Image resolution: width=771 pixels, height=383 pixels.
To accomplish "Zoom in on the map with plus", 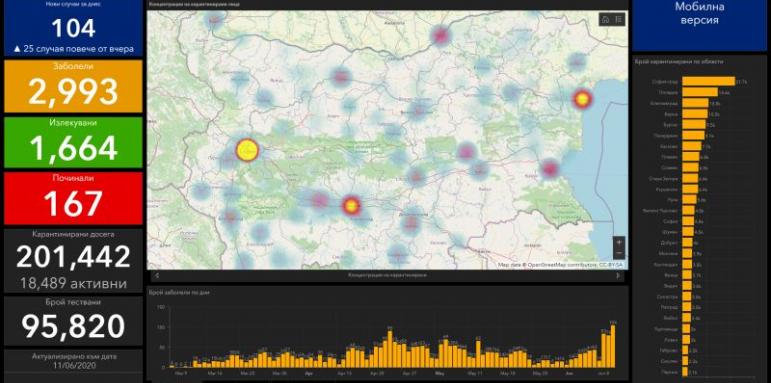I will tap(619, 242).
